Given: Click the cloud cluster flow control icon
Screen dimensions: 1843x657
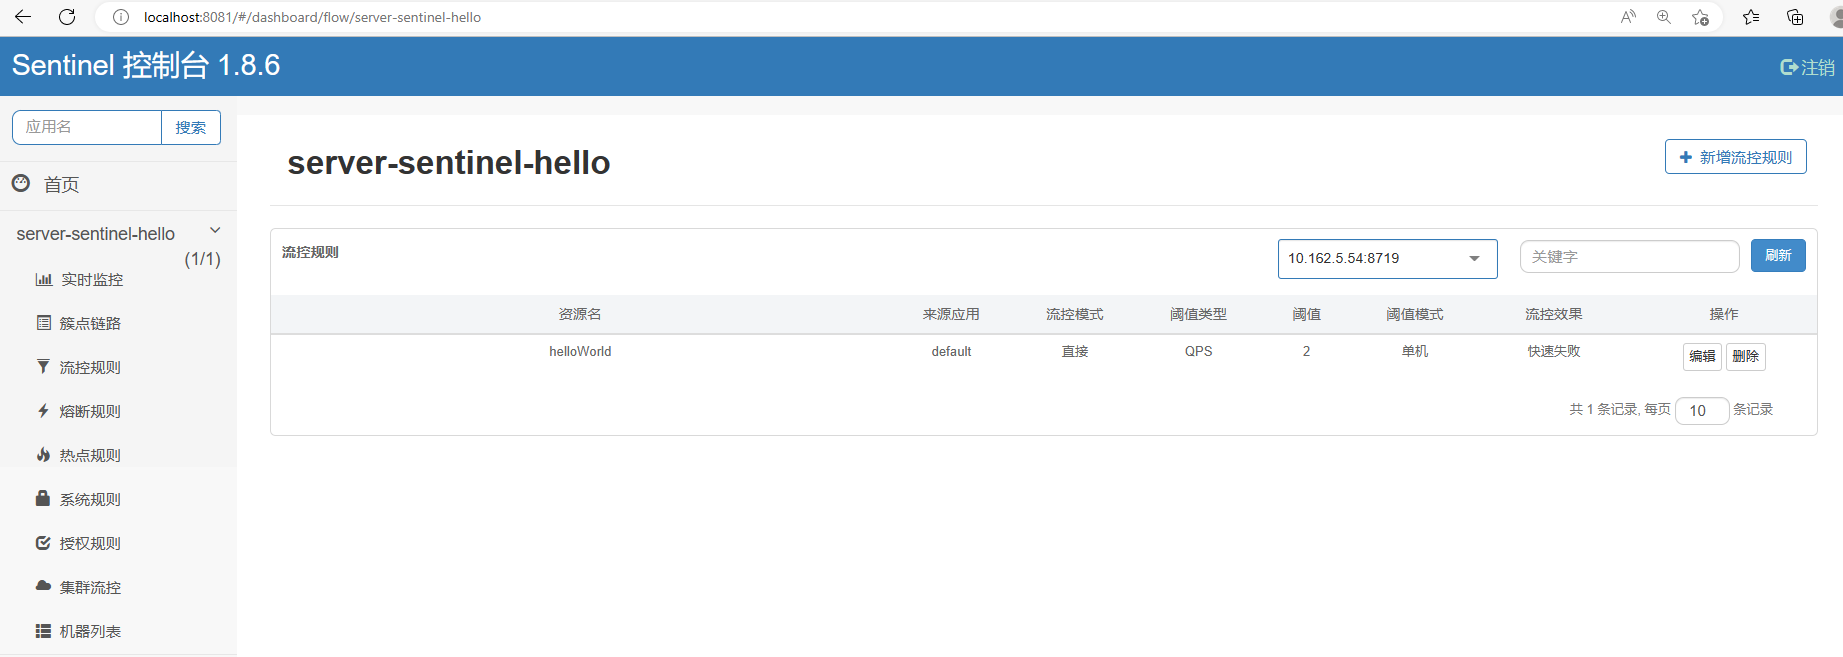Looking at the screenshot, I should (x=43, y=585).
